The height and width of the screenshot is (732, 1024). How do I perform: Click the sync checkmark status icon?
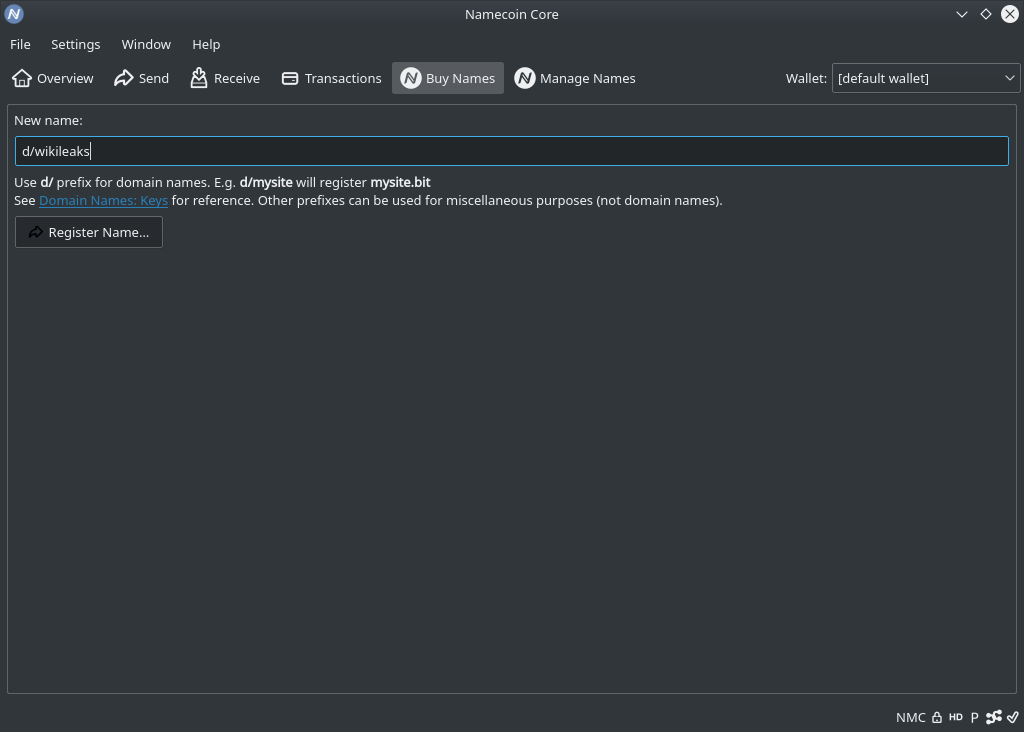coord(1013,717)
